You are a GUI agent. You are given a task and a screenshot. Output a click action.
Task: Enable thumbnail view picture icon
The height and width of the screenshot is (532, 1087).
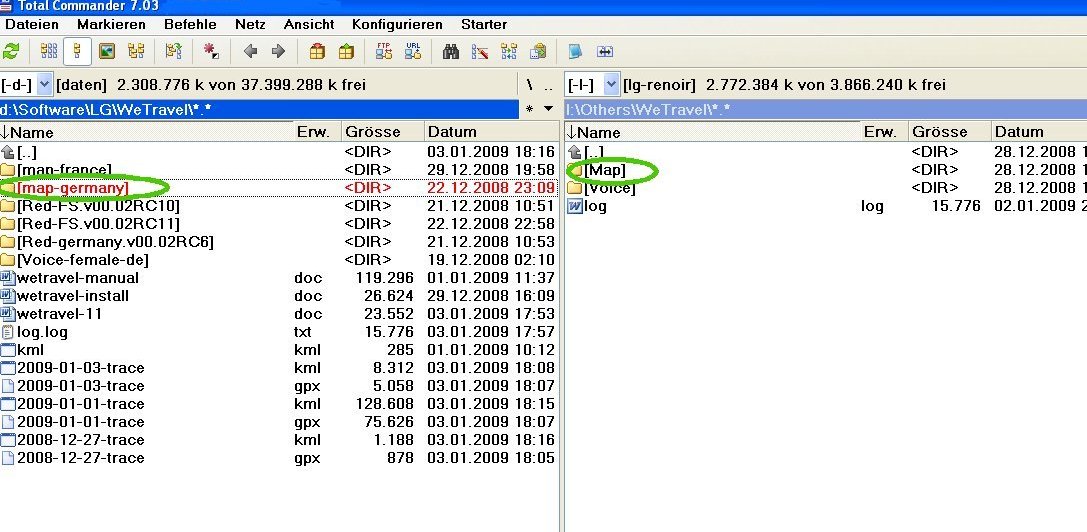point(106,51)
